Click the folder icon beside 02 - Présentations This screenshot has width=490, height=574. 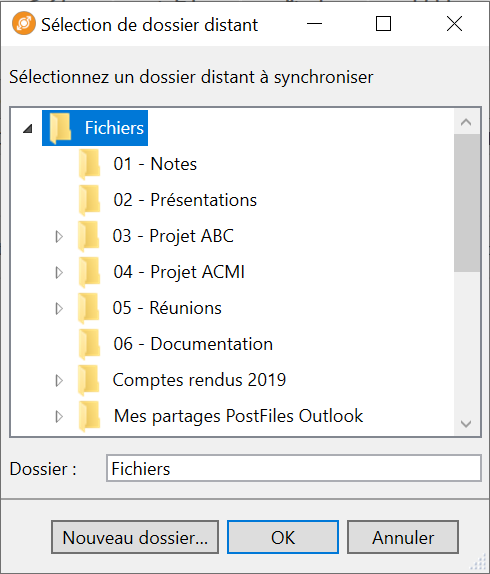click(89, 200)
